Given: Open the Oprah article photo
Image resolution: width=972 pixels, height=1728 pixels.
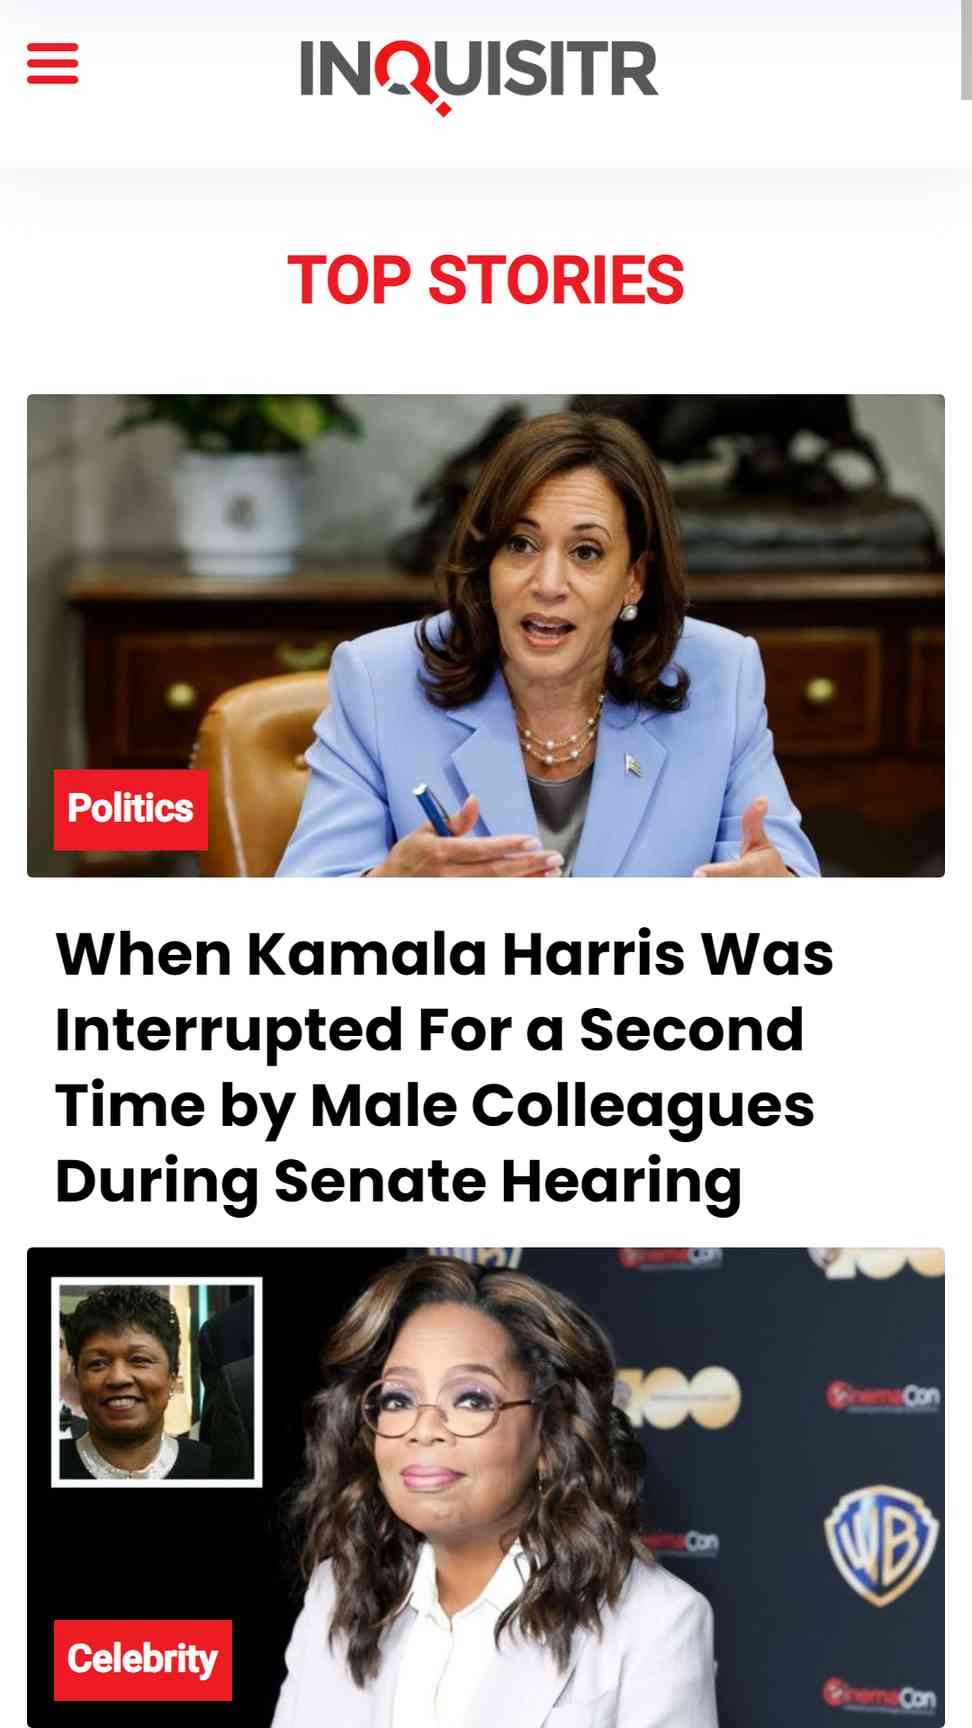Looking at the screenshot, I should [x=486, y=1487].
